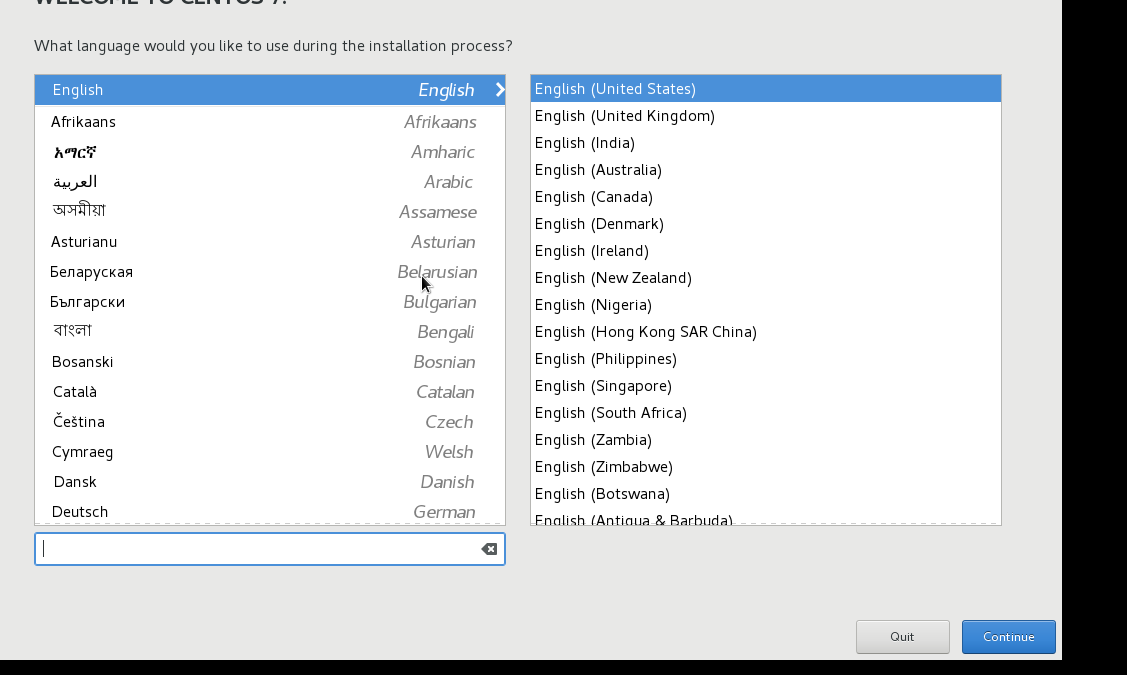Image resolution: width=1127 pixels, height=675 pixels.
Task: Clear the language search field icon
Action: (489, 549)
